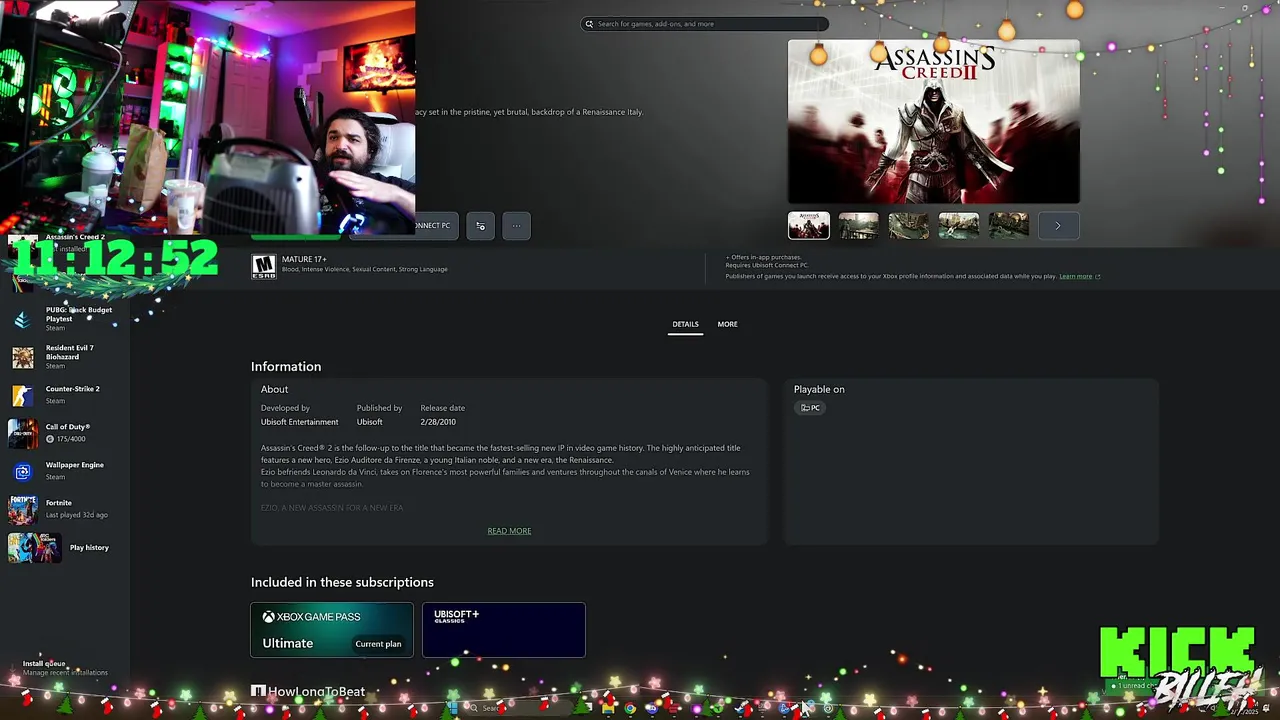
Task: Click the ESRB Mature rating badge
Action: point(263,266)
